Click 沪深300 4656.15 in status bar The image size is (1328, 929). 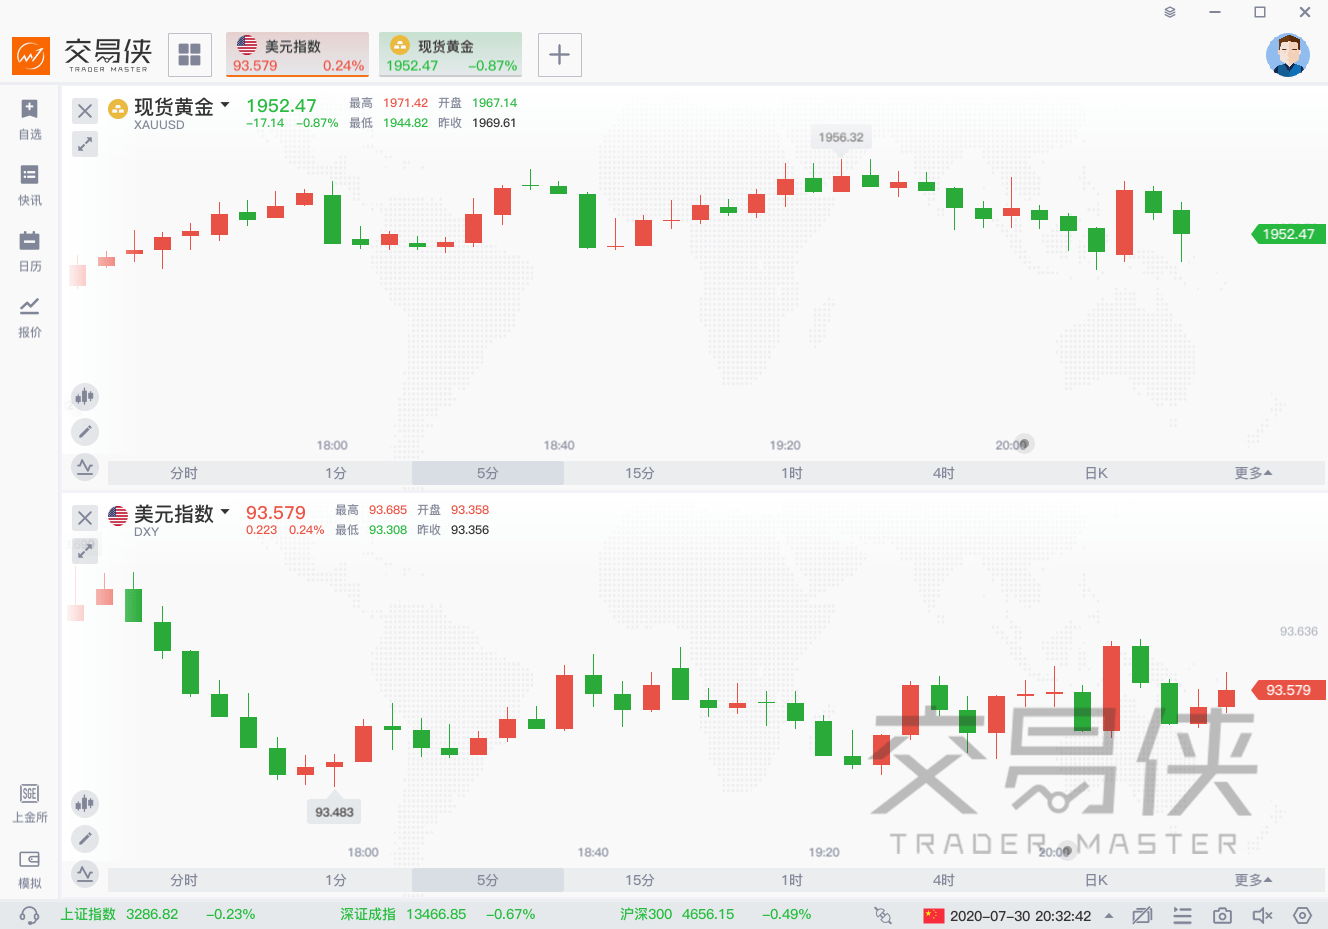pyautogui.click(x=677, y=914)
